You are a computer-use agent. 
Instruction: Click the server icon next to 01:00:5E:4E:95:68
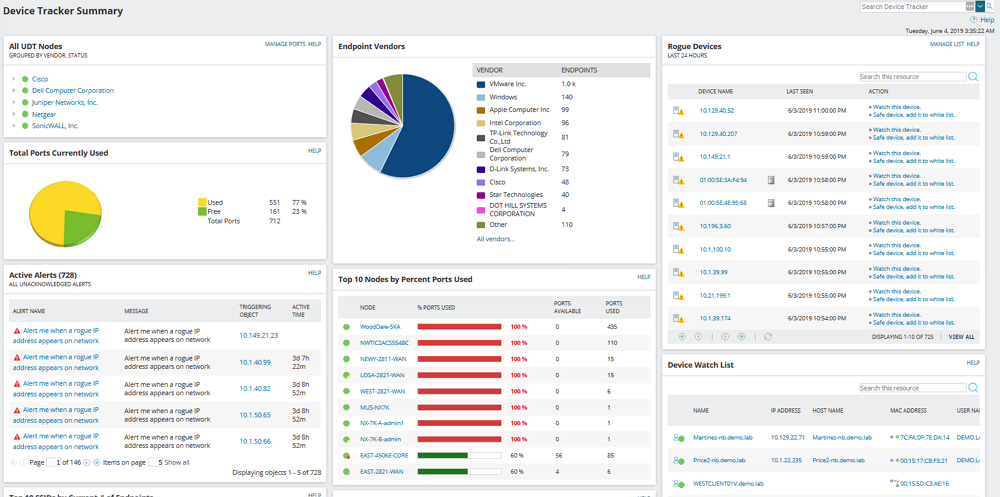[x=770, y=203]
